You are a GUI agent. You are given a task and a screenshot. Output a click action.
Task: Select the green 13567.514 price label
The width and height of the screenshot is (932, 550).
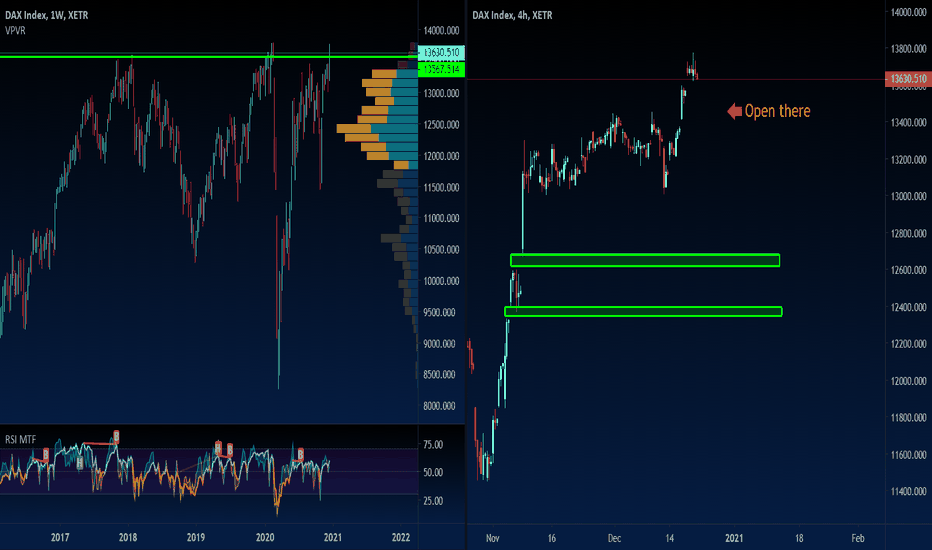tap(441, 70)
